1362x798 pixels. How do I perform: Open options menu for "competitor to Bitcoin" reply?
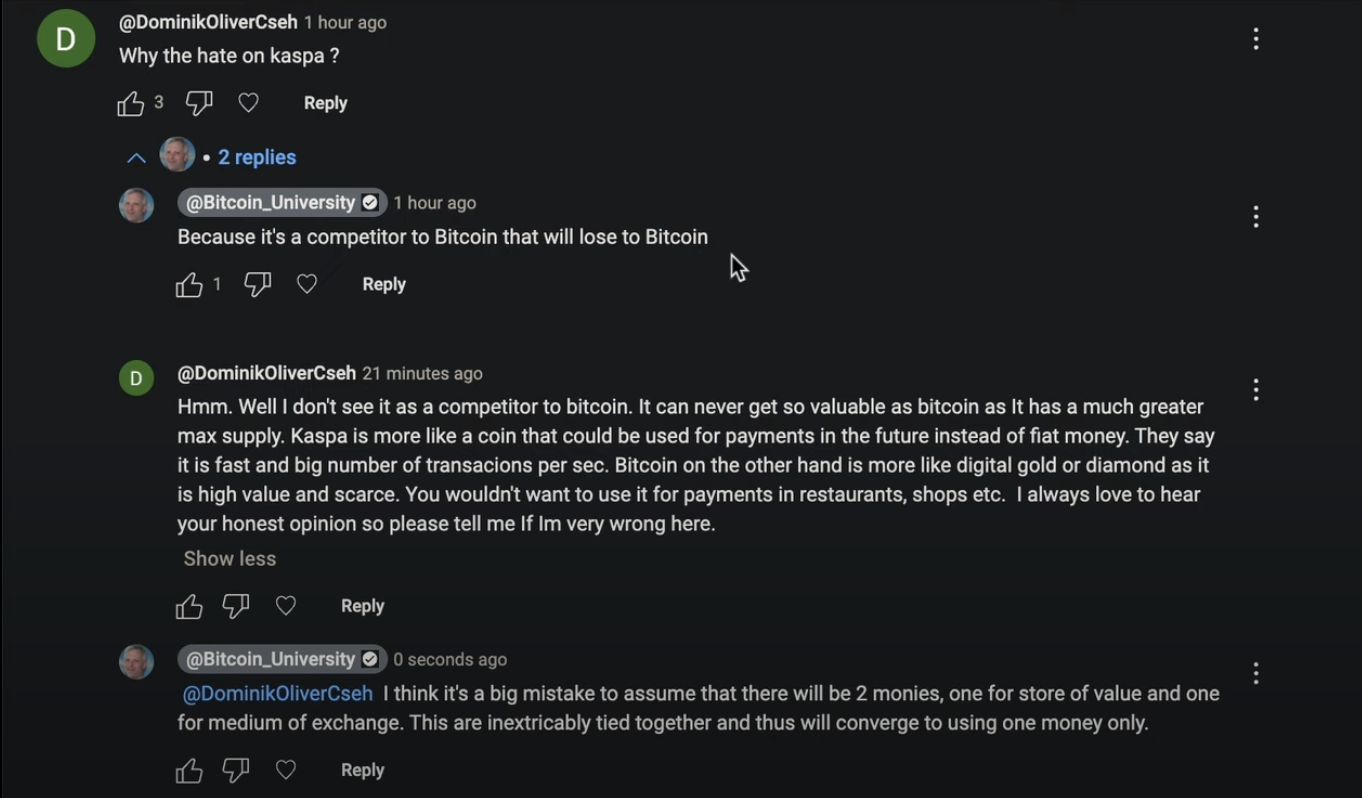coord(1256,217)
